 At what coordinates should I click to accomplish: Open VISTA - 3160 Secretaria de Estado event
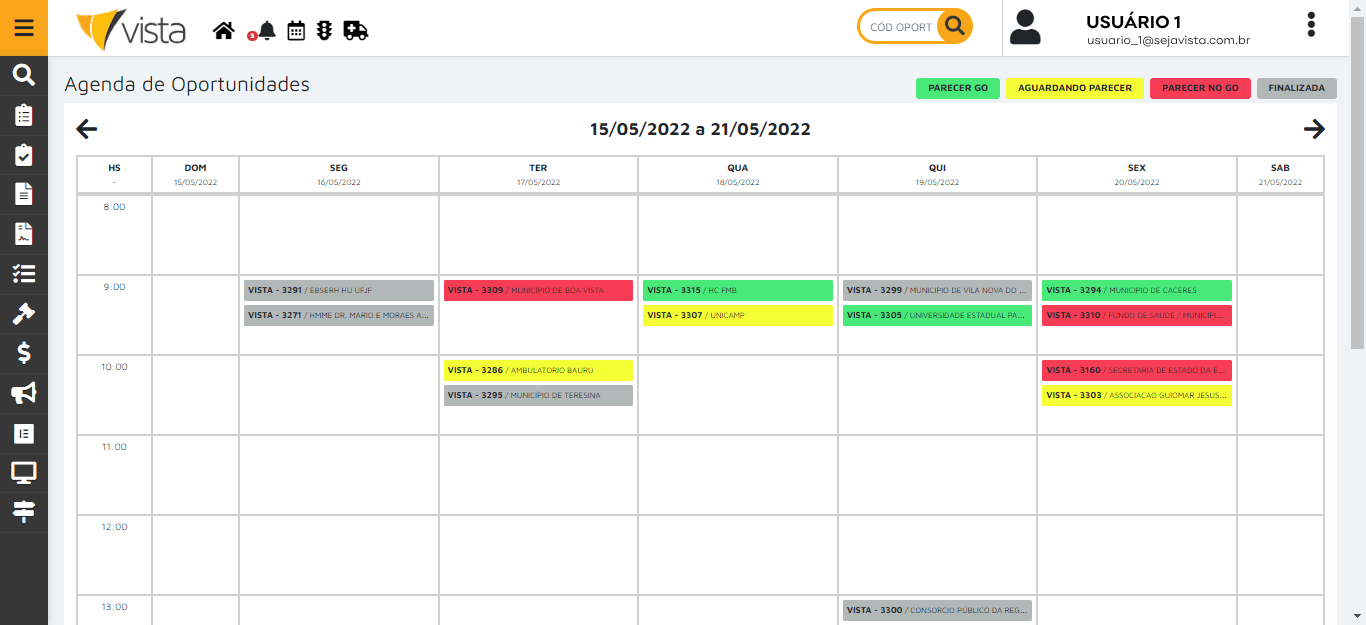pyautogui.click(x=1137, y=370)
